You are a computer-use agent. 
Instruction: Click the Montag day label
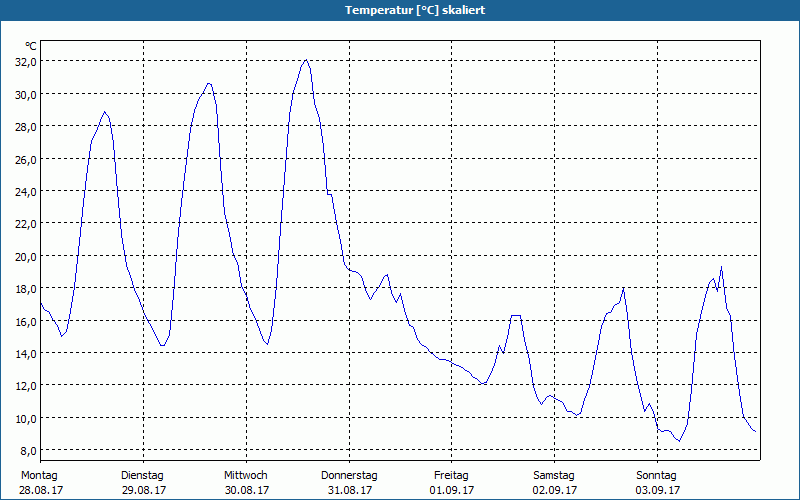tap(39, 476)
